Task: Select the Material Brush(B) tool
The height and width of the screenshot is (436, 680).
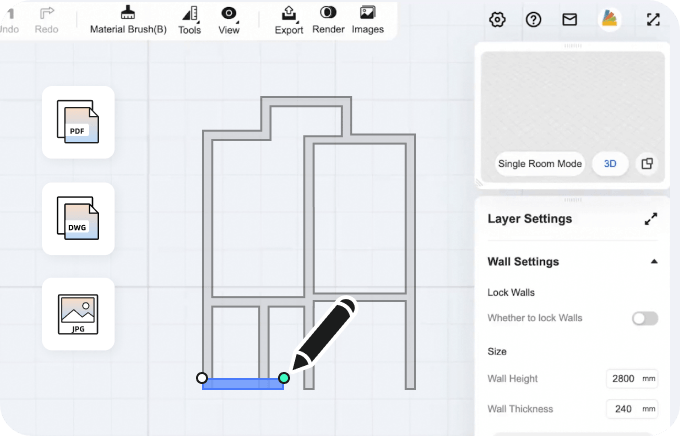Action: coord(128,20)
